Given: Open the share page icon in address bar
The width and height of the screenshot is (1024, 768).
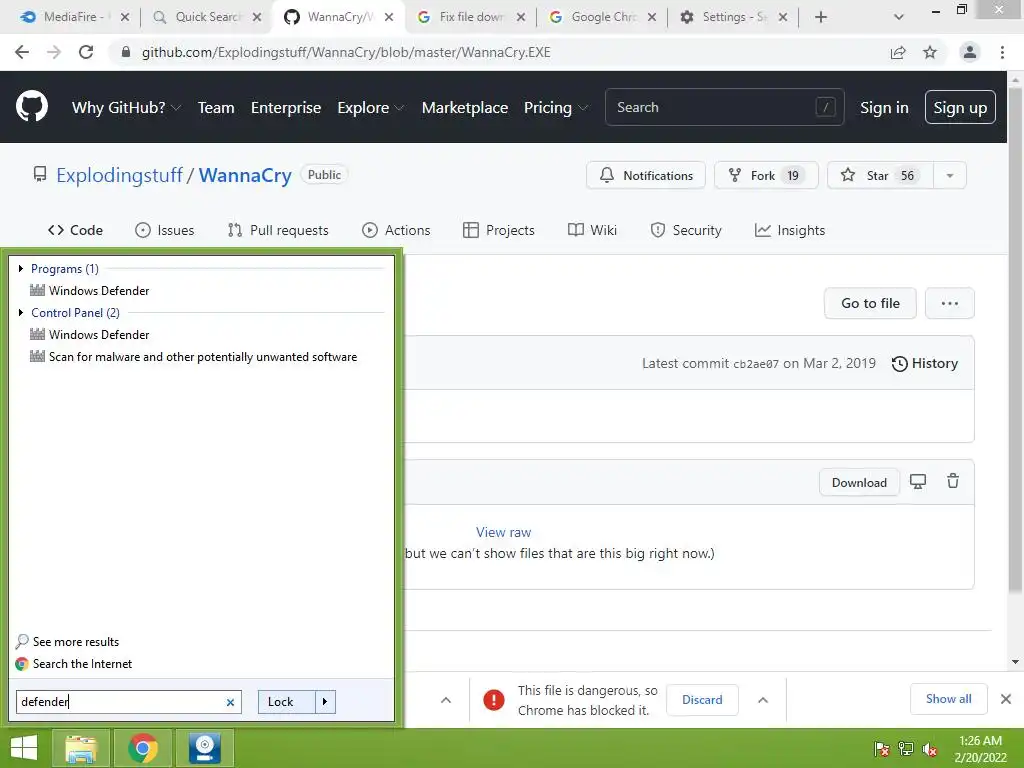Looking at the screenshot, I should pyautogui.click(x=898, y=52).
